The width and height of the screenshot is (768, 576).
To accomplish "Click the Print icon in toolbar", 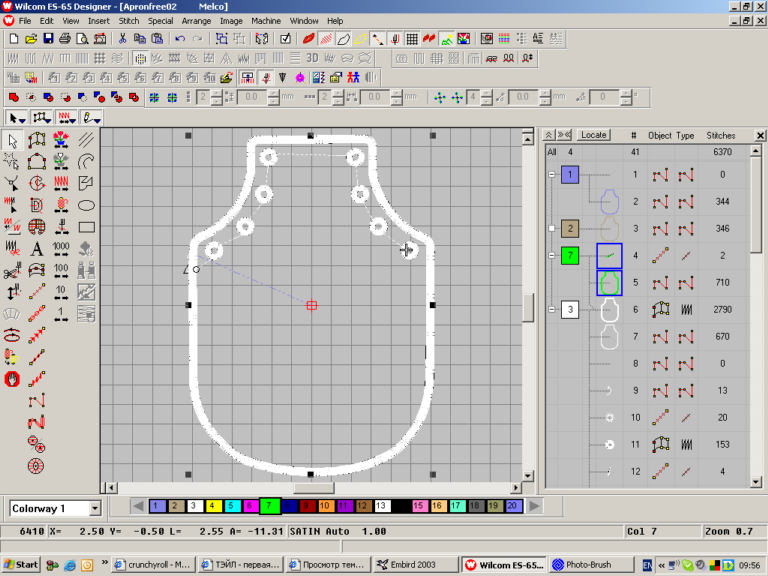I will 65,39.
